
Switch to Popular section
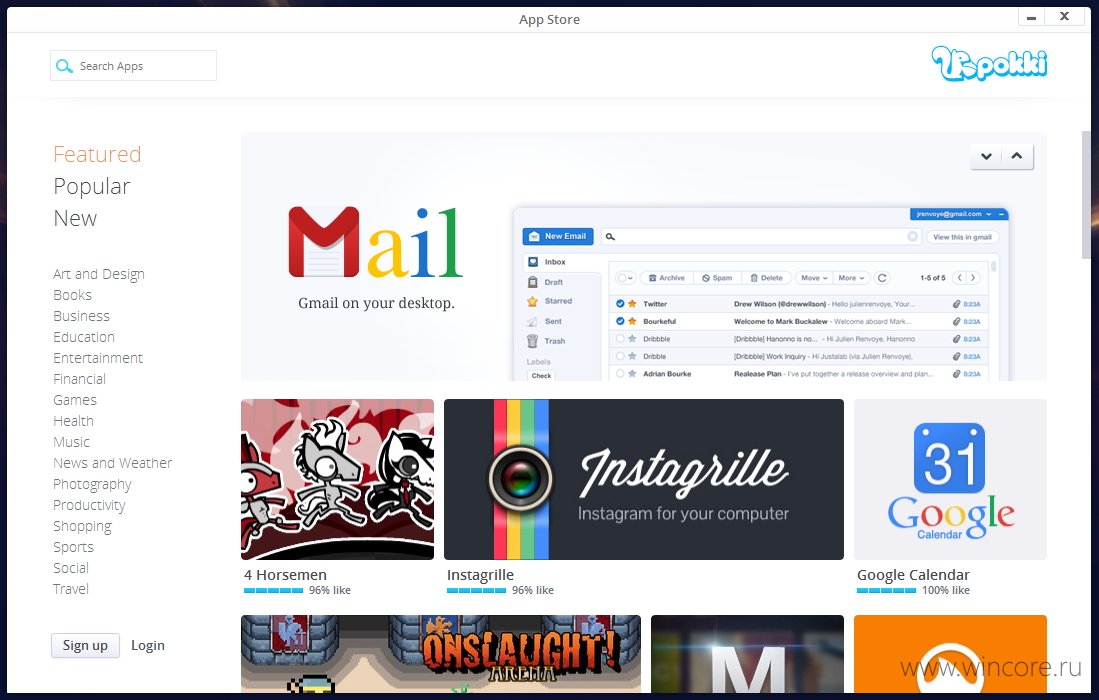92,186
